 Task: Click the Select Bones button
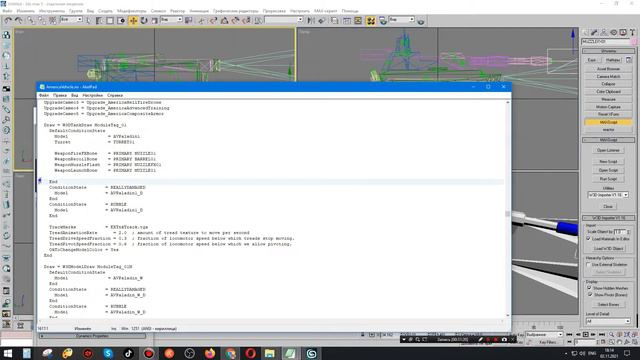point(608,304)
